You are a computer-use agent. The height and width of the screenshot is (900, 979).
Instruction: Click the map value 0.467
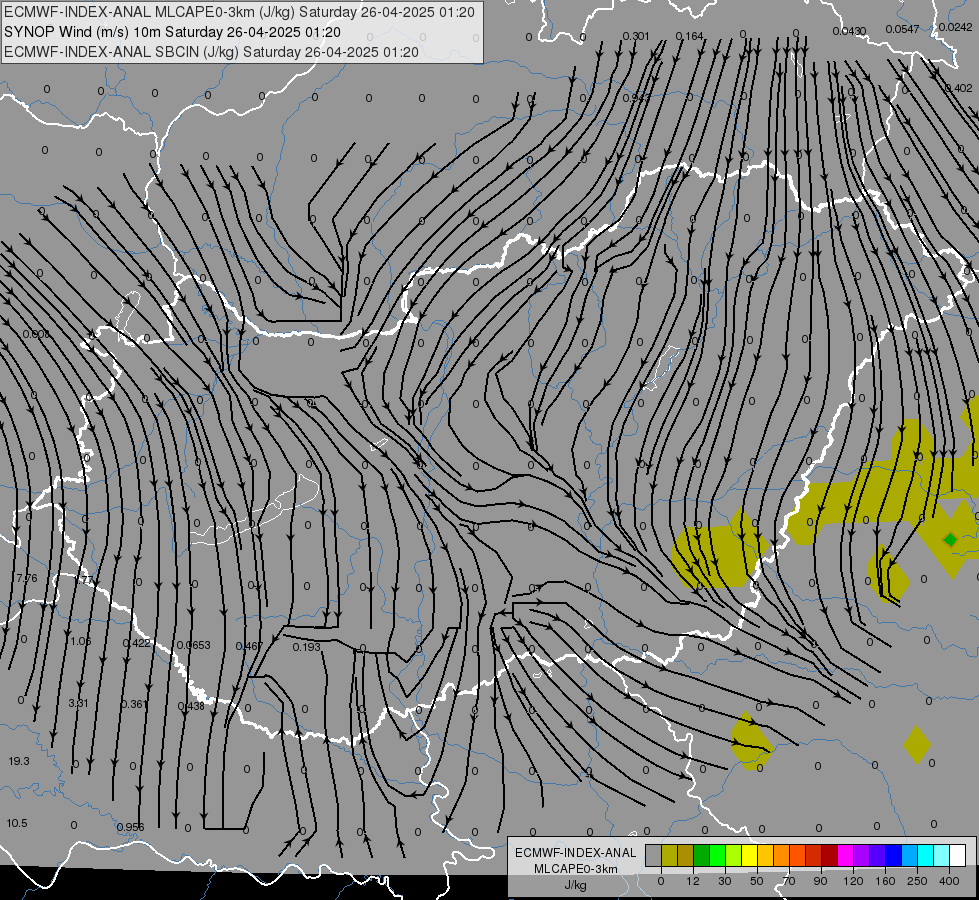point(250,646)
